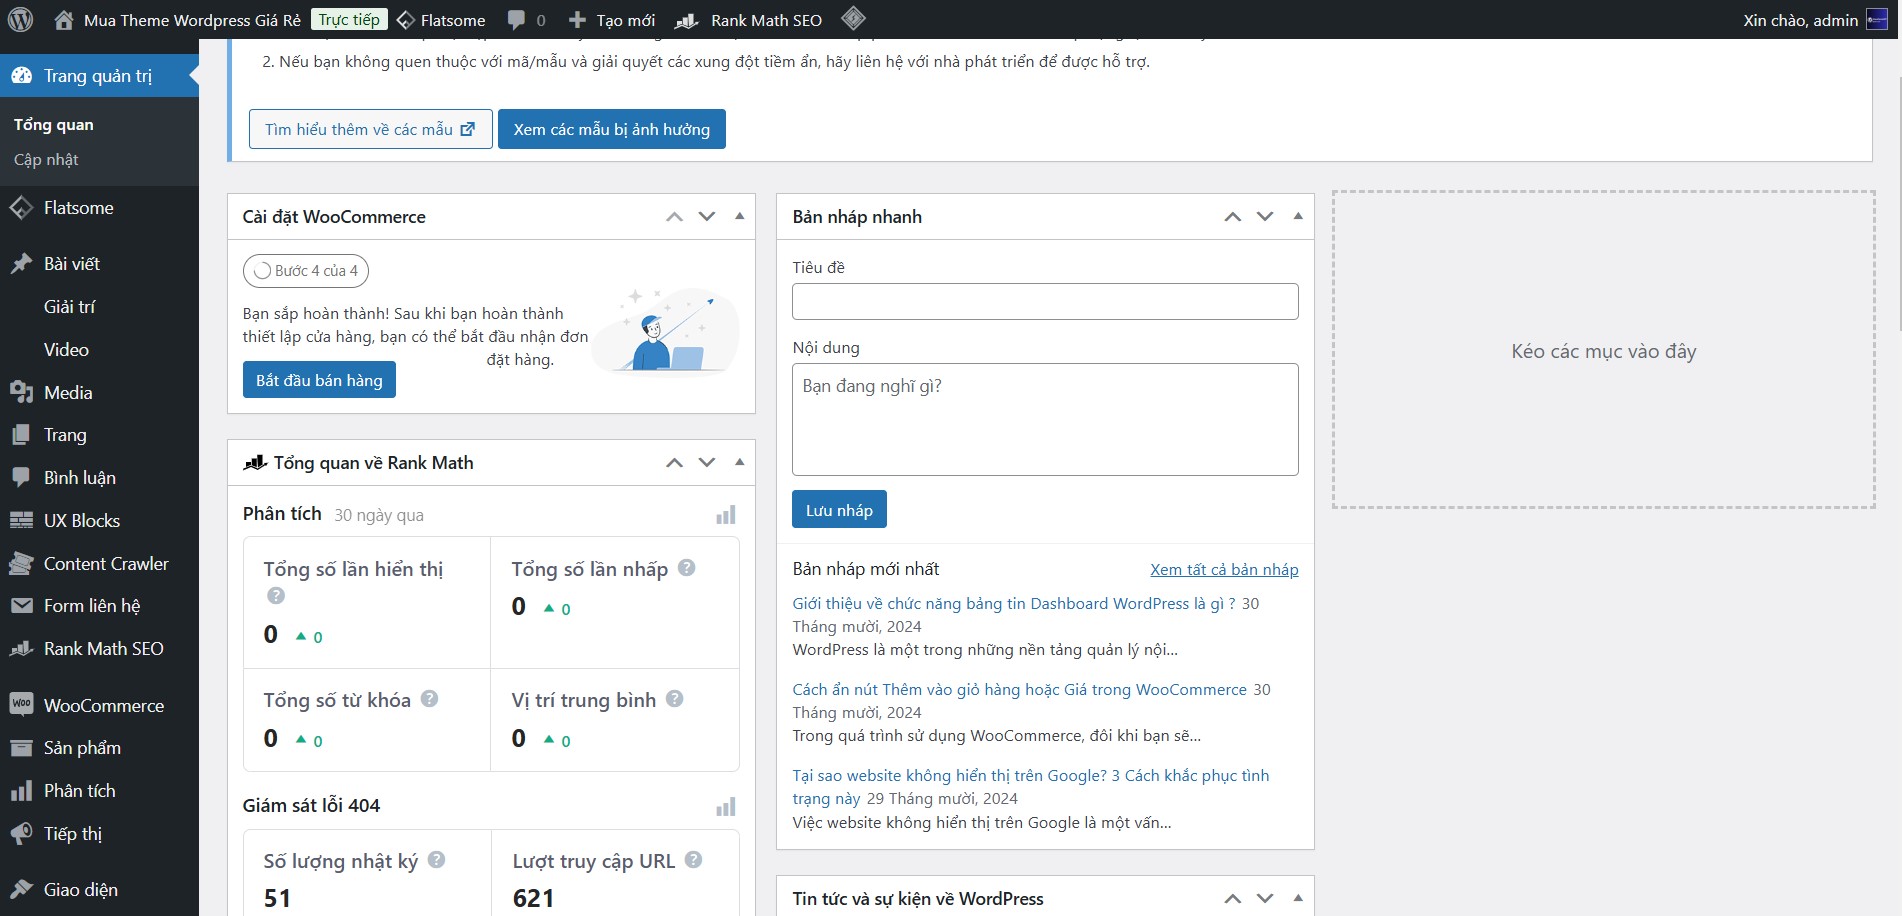Click the Tiếp thị megaphone icon
The width and height of the screenshot is (1902, 916).
pos(21,833)
